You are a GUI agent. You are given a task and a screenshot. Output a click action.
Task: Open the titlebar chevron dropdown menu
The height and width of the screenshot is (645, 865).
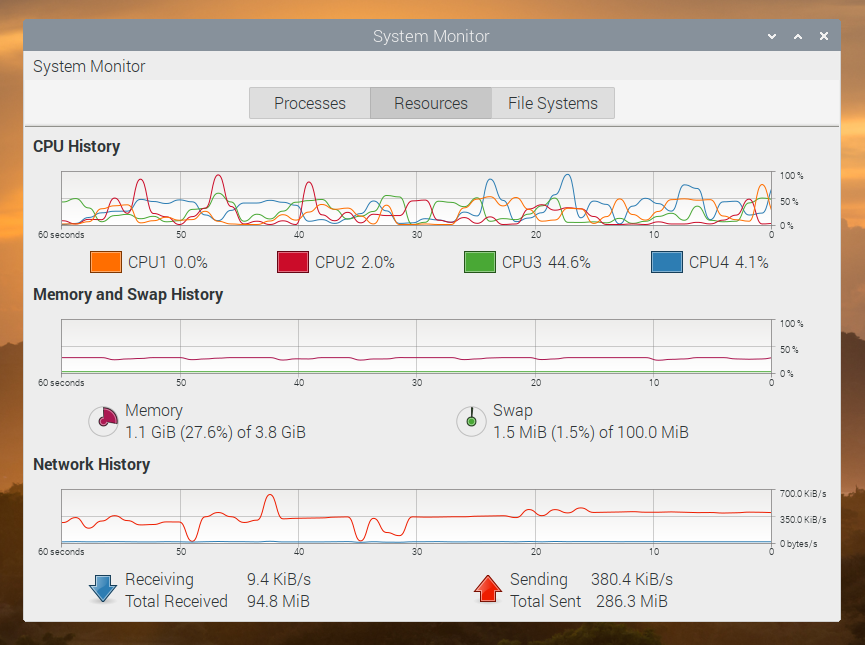[x=770, y=36]
